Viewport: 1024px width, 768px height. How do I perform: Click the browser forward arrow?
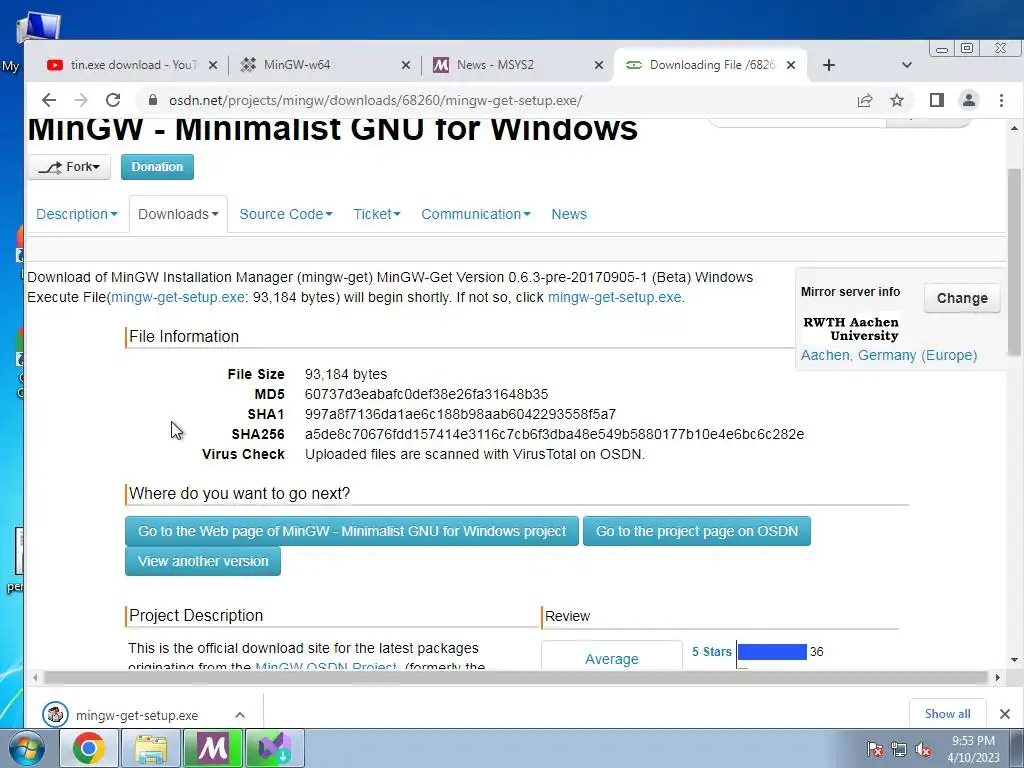[x=81, y=100]
